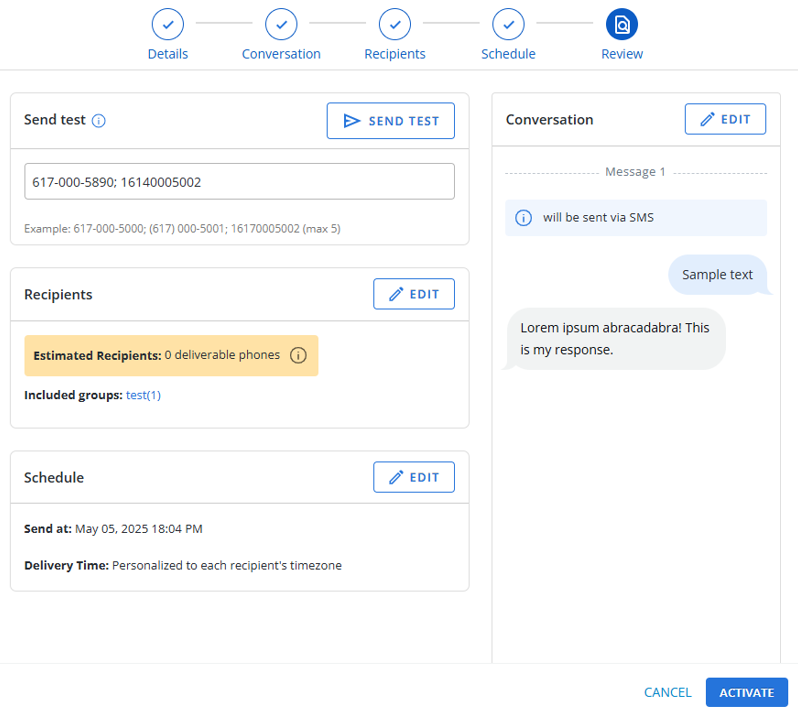The width and height of the screenshot is (798, 713).
Task: Click the info icon beside Send test
Action: coord(99,121)
